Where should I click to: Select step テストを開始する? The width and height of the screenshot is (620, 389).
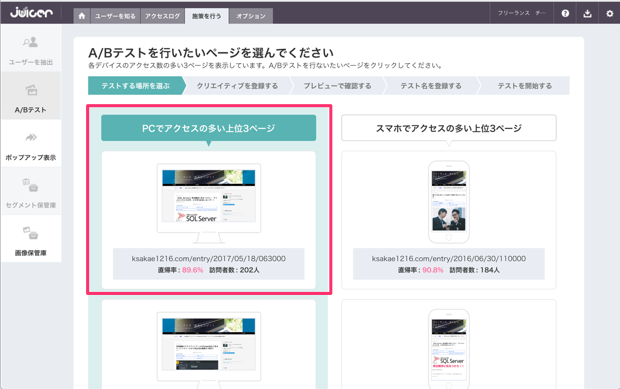coord(524,86)
